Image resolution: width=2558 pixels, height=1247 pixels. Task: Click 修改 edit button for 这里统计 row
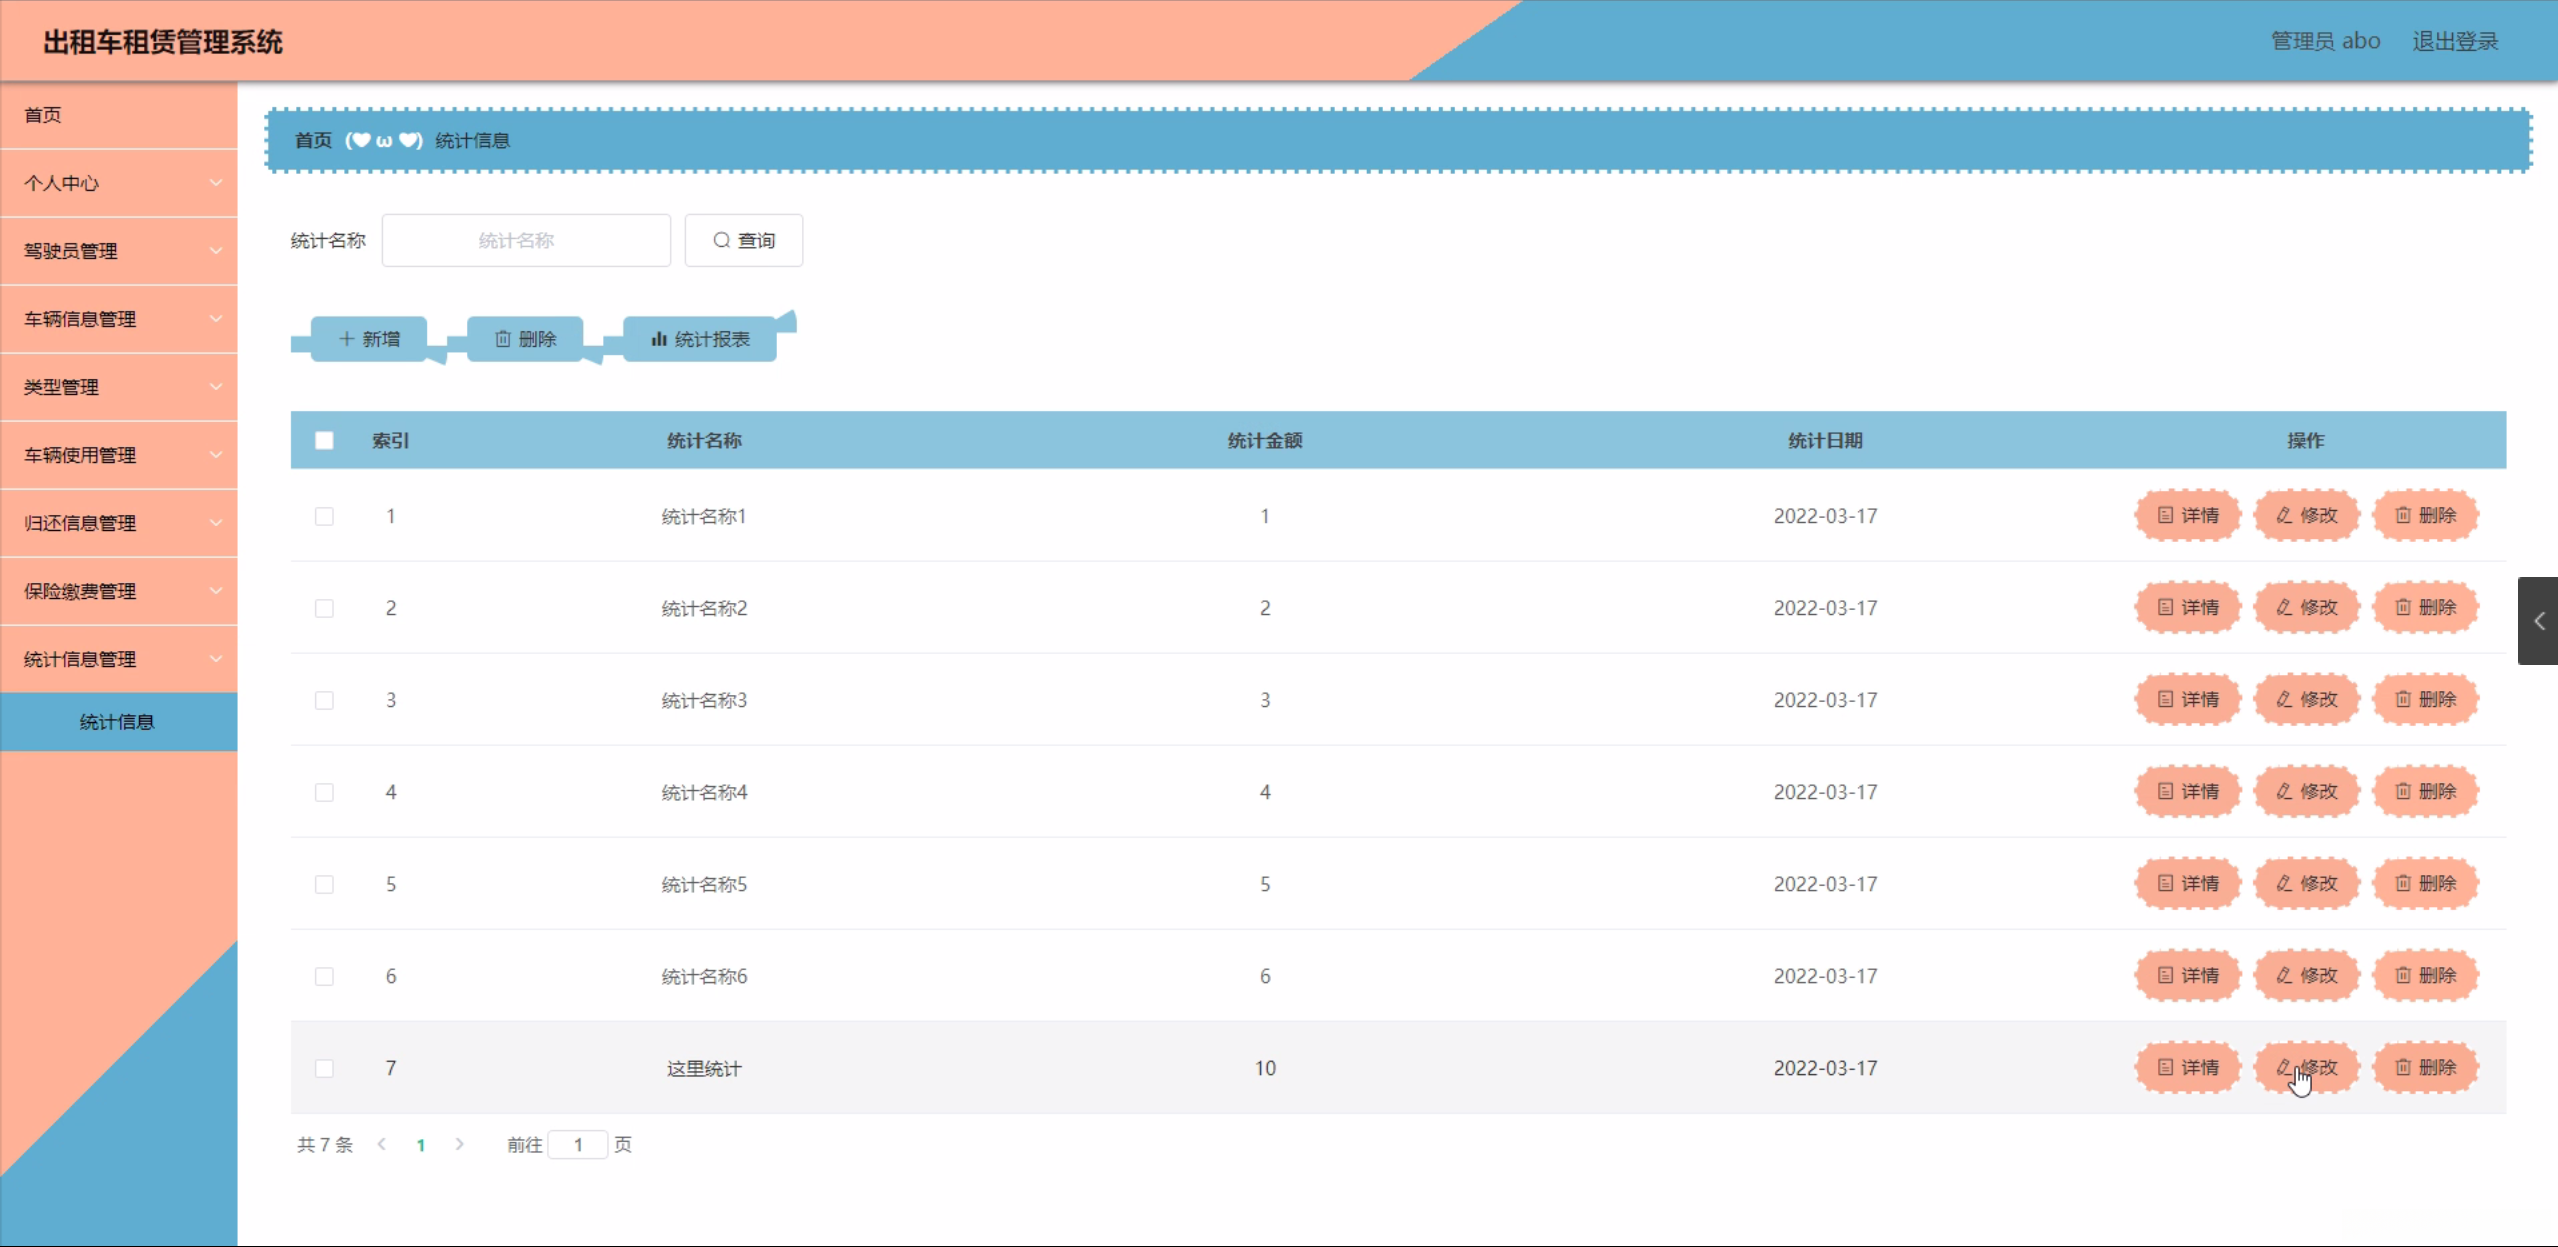click(x=2307, y=1067)
